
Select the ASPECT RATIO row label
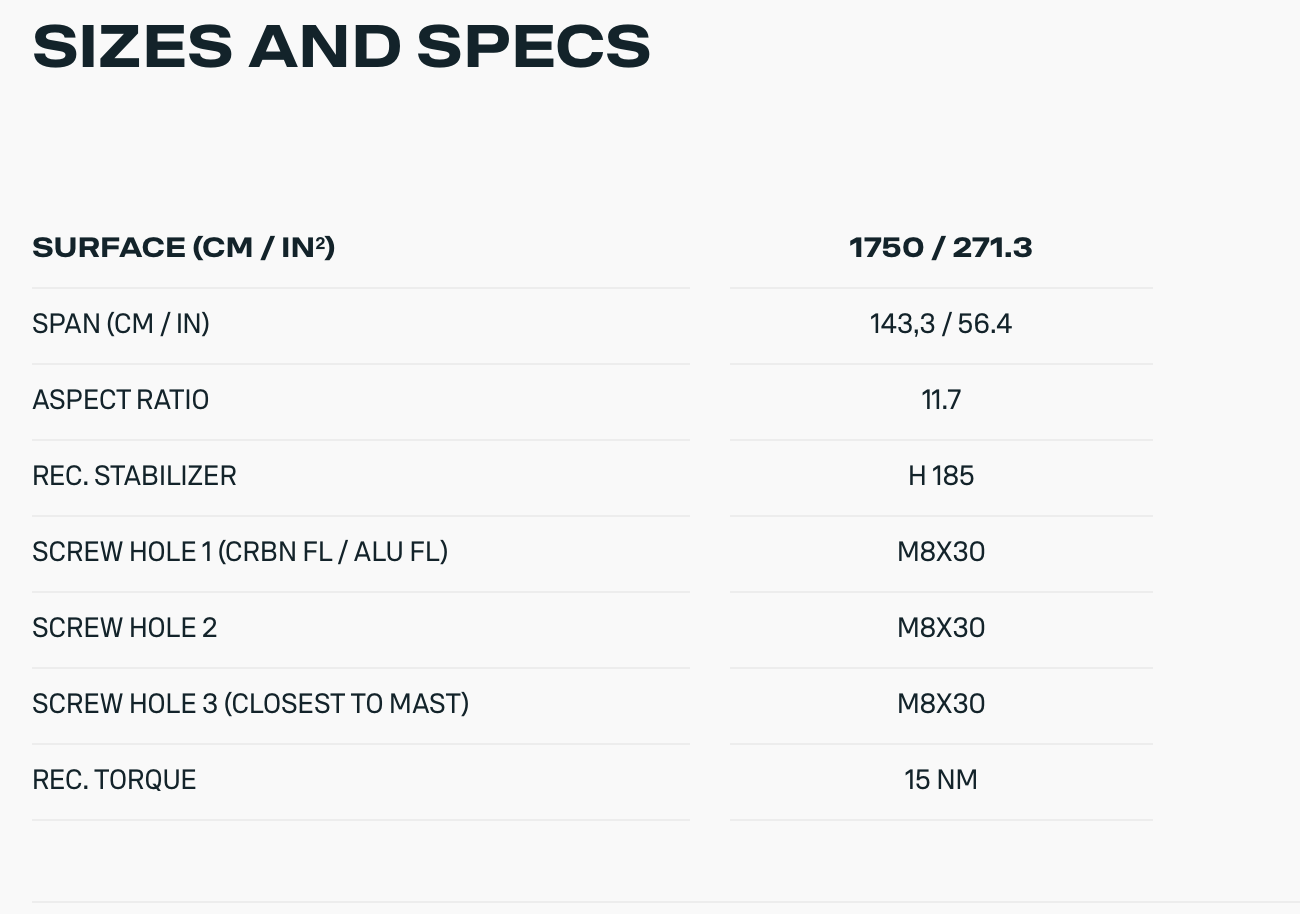(121, 400)
